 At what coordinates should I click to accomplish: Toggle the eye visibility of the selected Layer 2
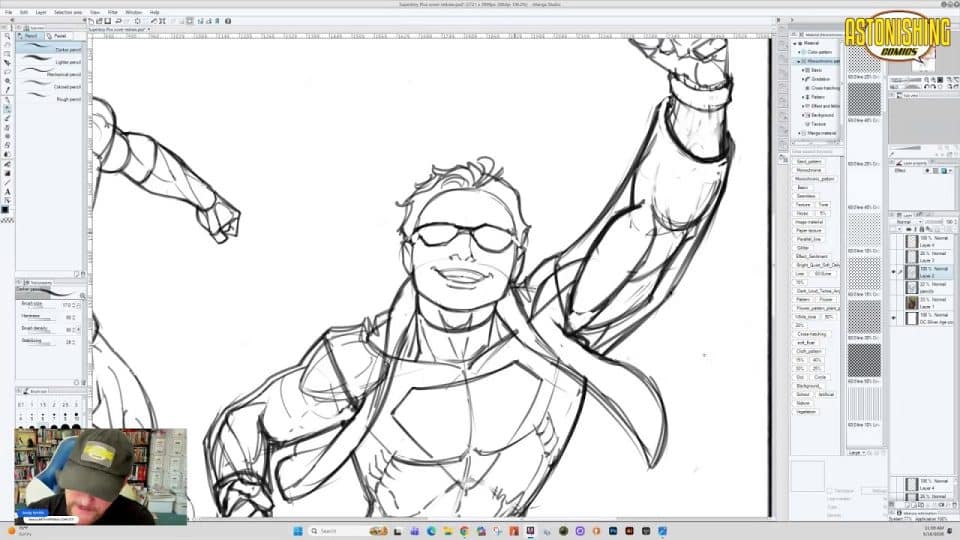[894, 272]
